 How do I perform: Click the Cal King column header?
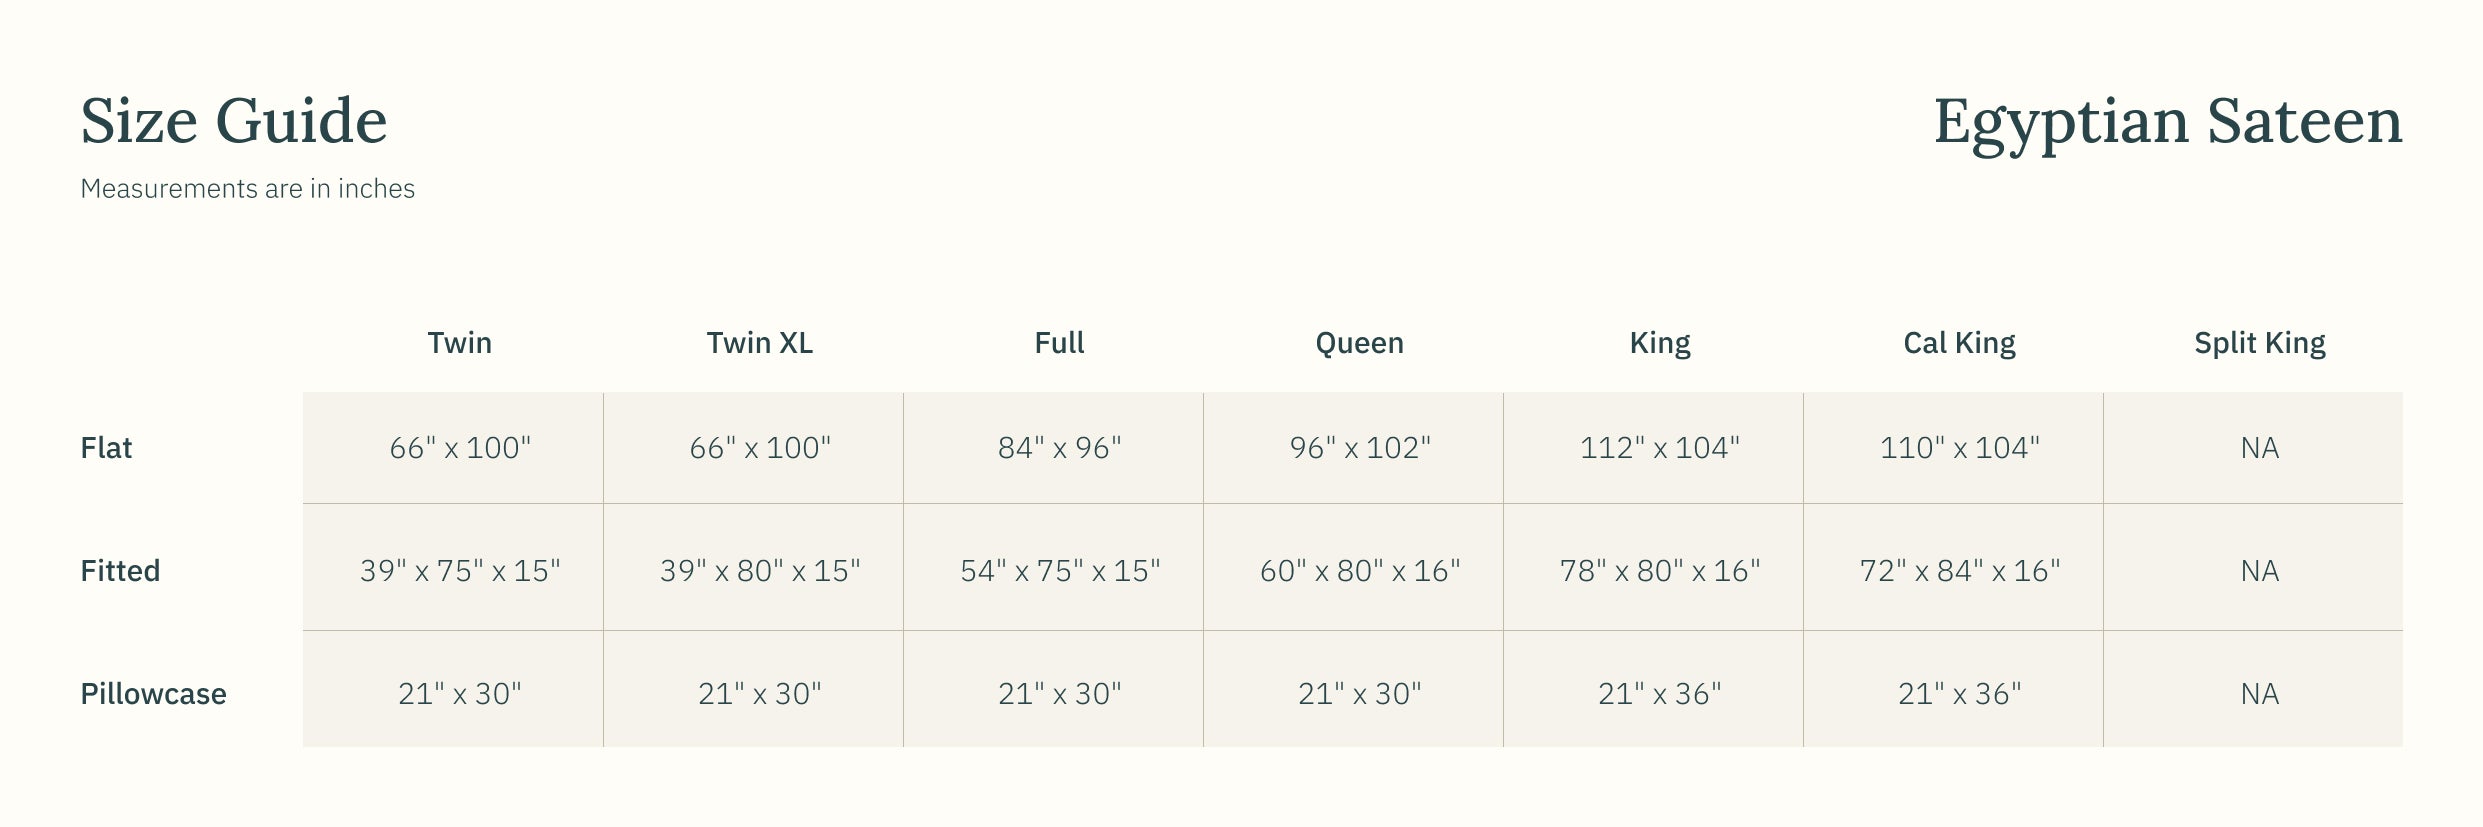click(x=1959, y=343)
